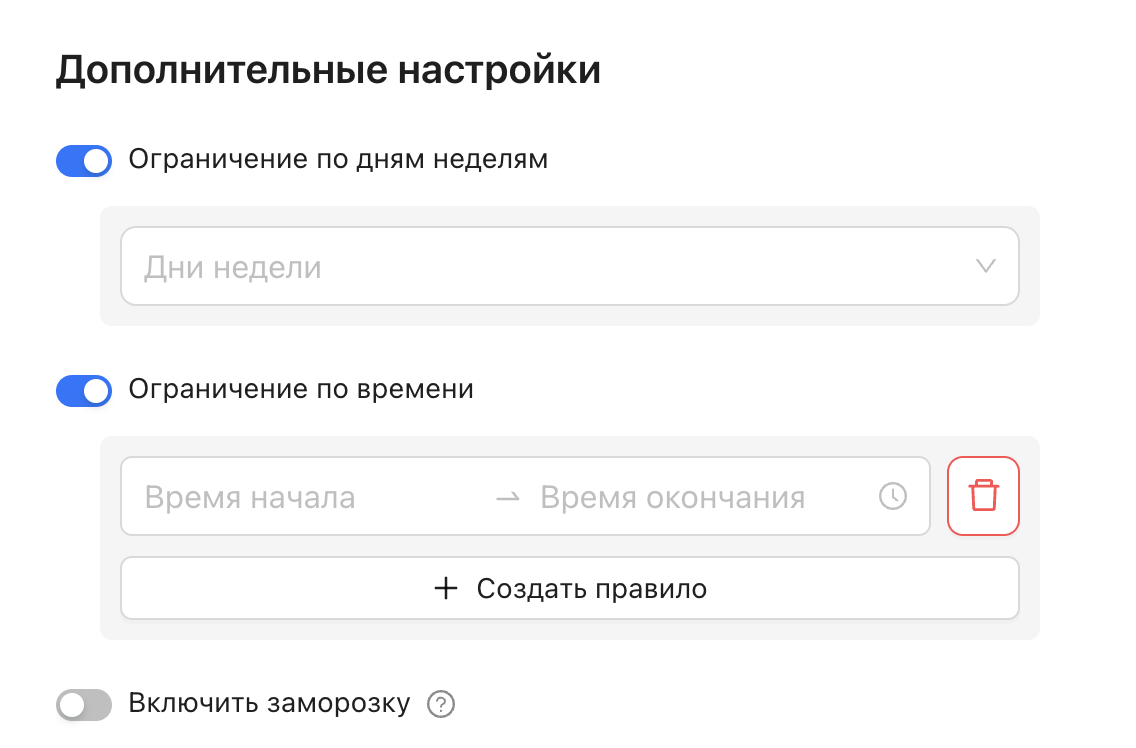
Task: Click the plus icon beside Создать правило
Action: coord(446,588)
